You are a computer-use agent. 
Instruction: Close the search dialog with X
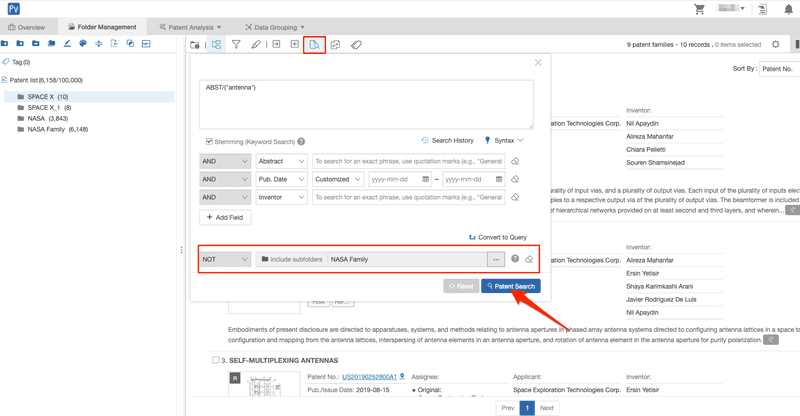538,63
